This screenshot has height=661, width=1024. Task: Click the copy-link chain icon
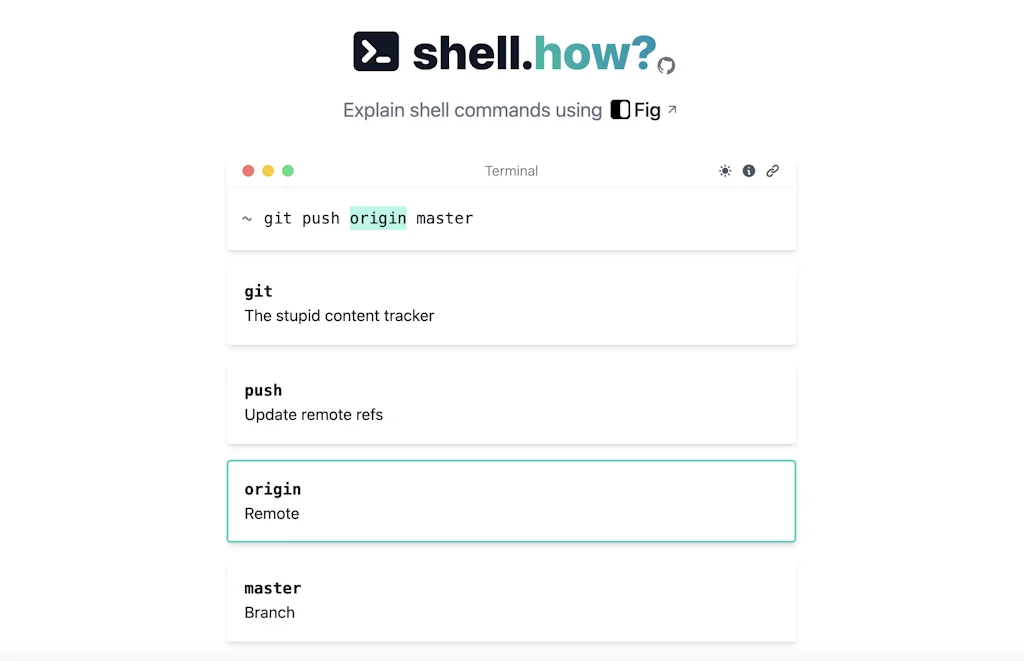pos(773,171)
